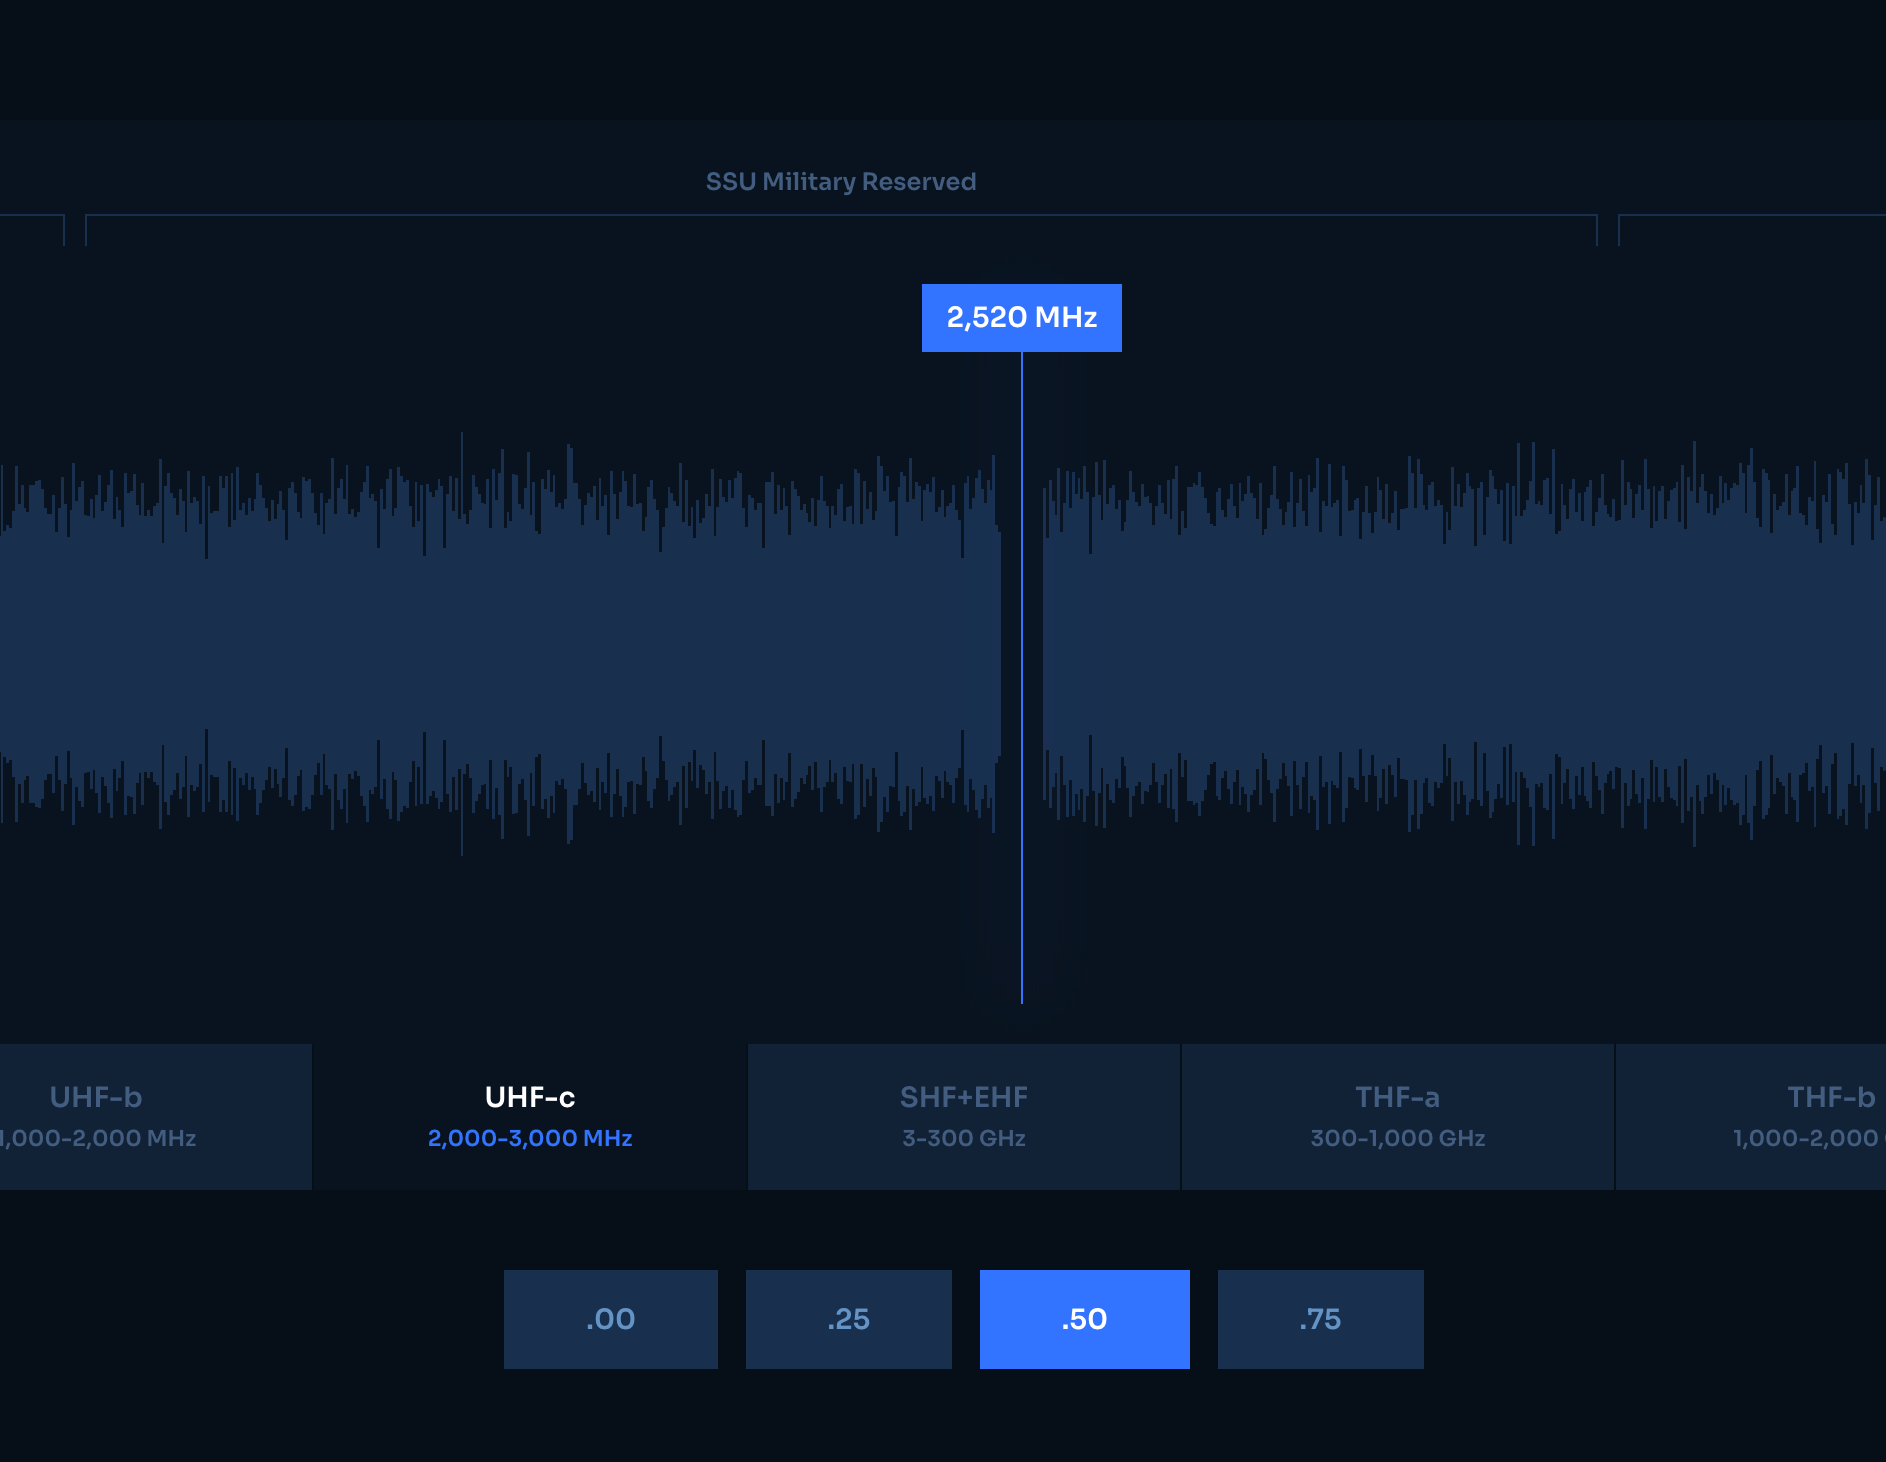Screen dimensions: 1886x1462
Task: Choose the .25 frequency offset
Action: pos(849,1318)
